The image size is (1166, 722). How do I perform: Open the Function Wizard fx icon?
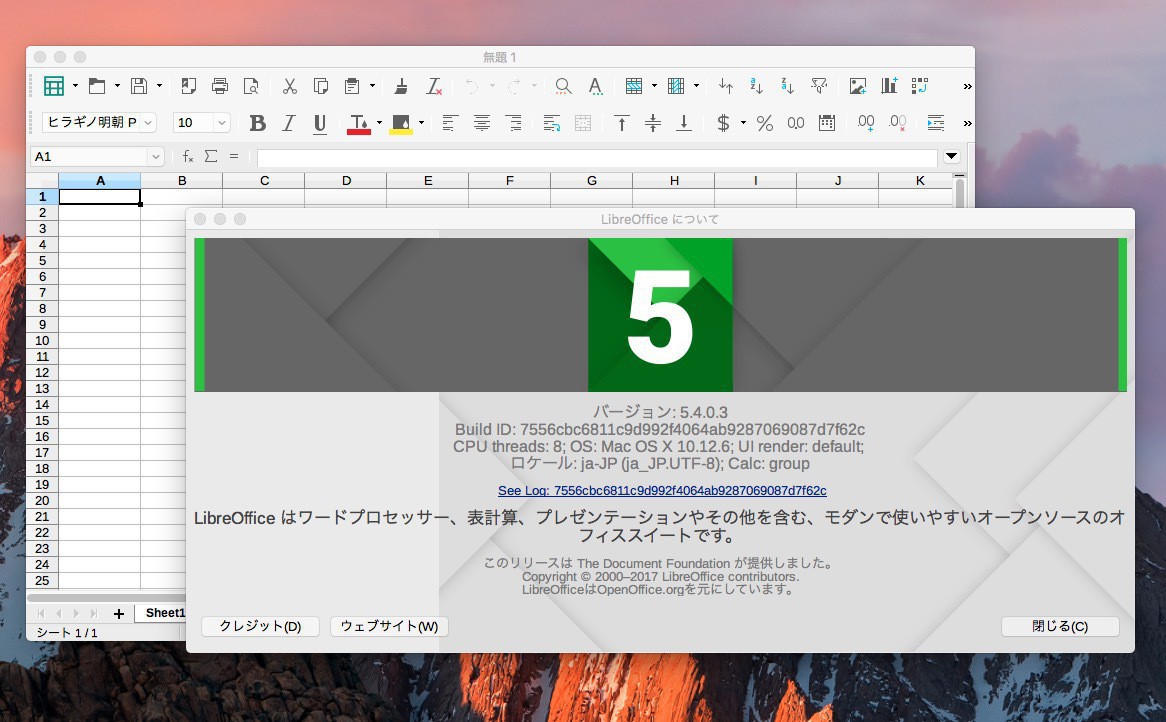coord(188,156)
